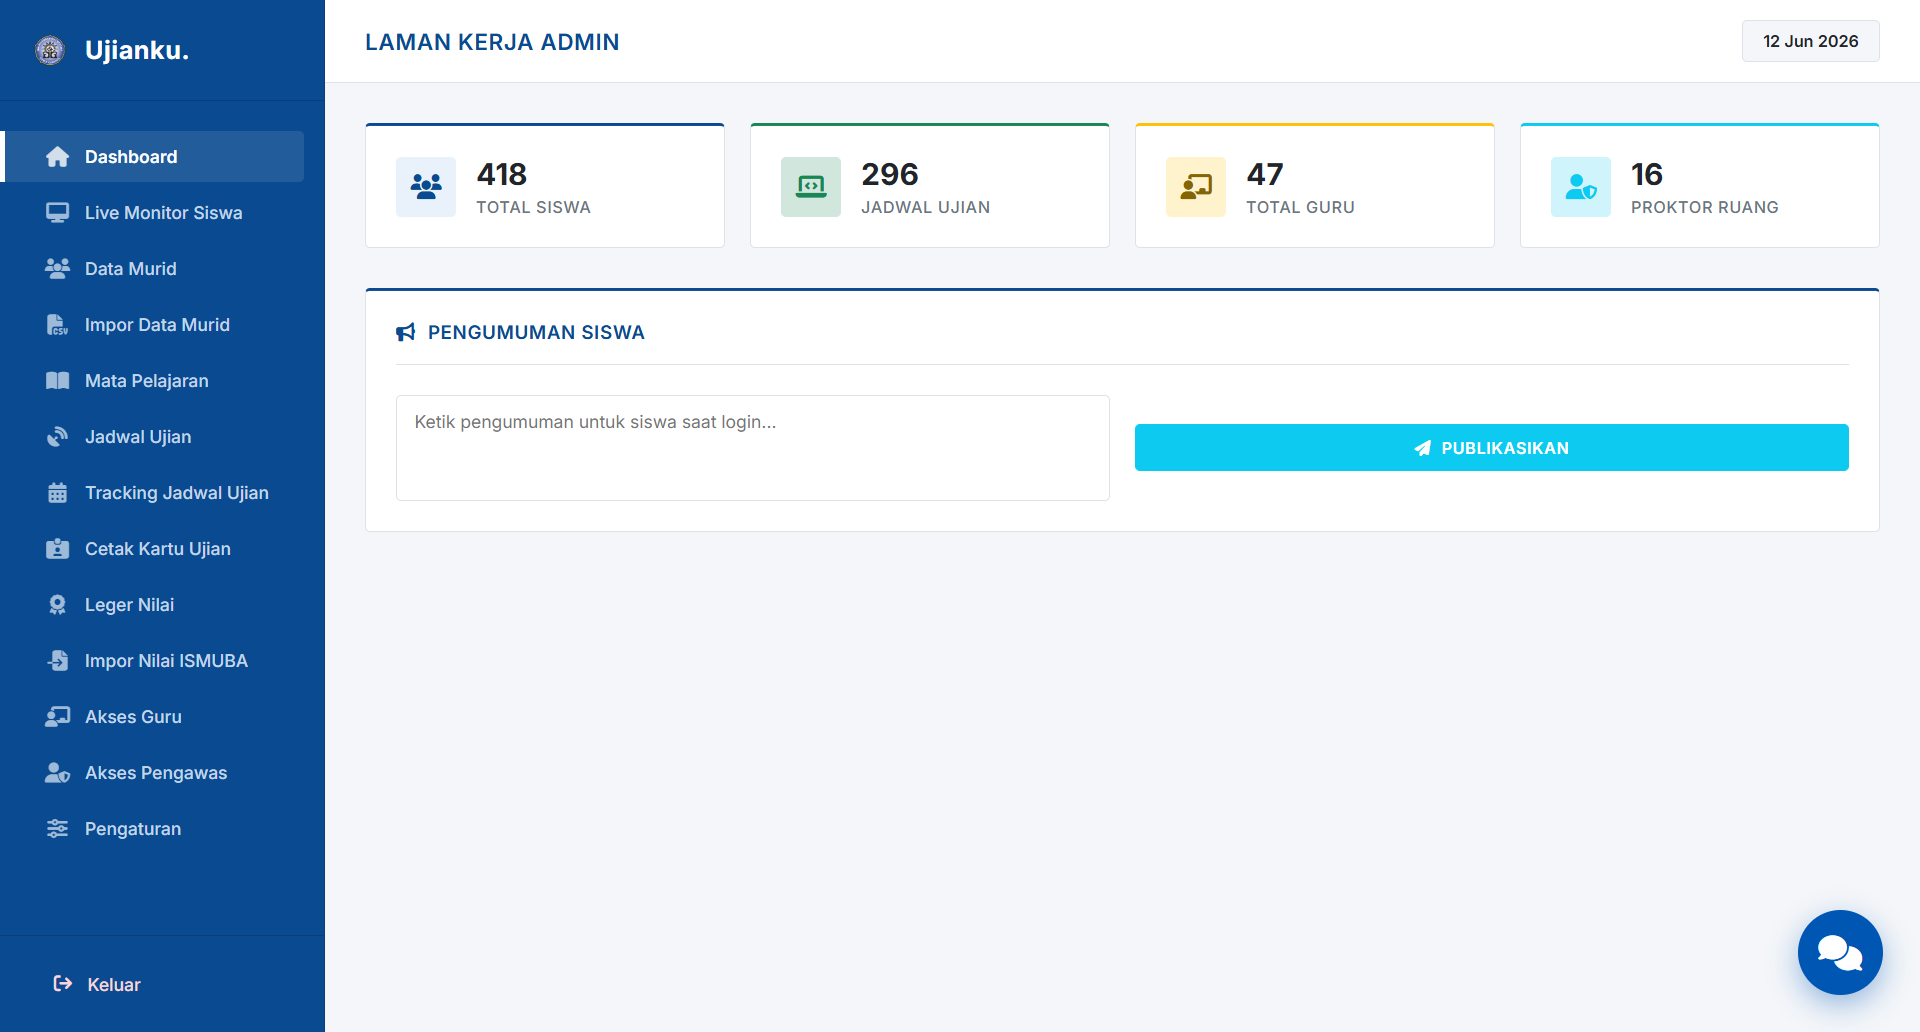Click the paper plane icon on Publikasikan

[x=1423, y=448]
